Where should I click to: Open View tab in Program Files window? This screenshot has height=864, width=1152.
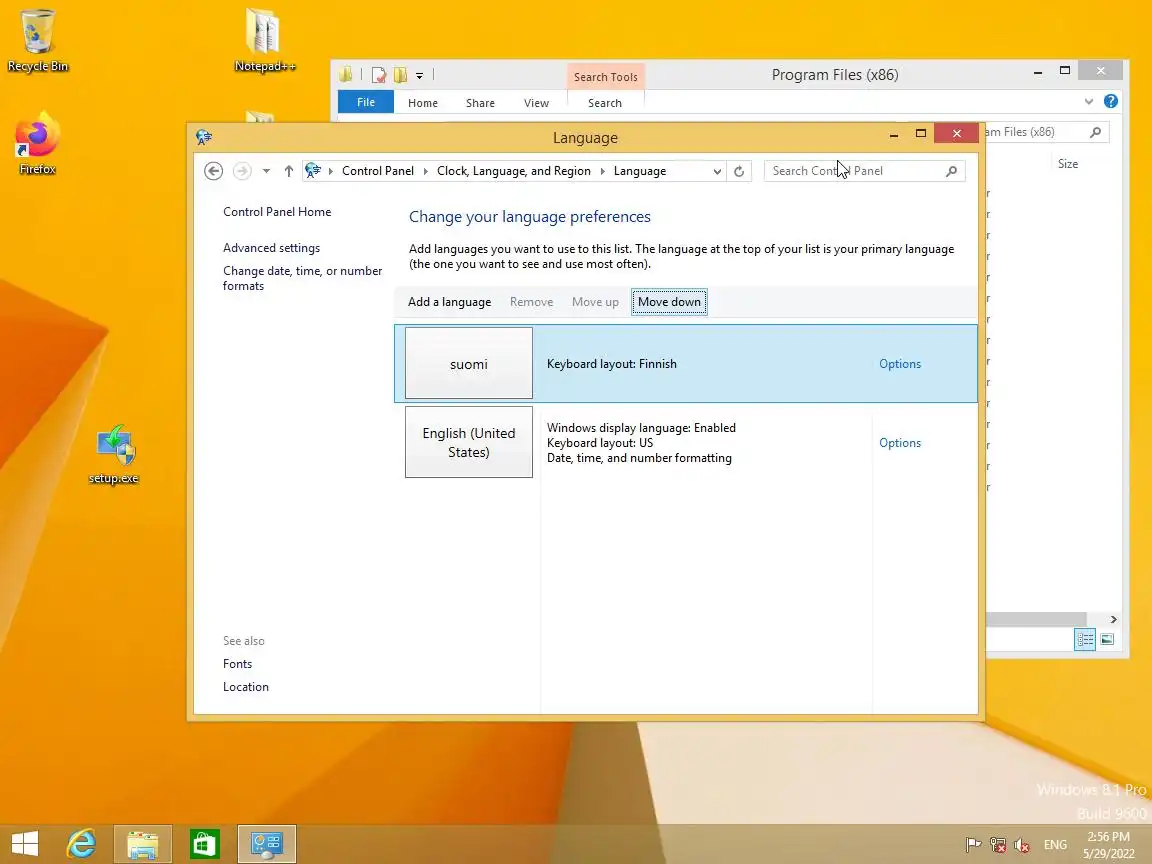536,103
